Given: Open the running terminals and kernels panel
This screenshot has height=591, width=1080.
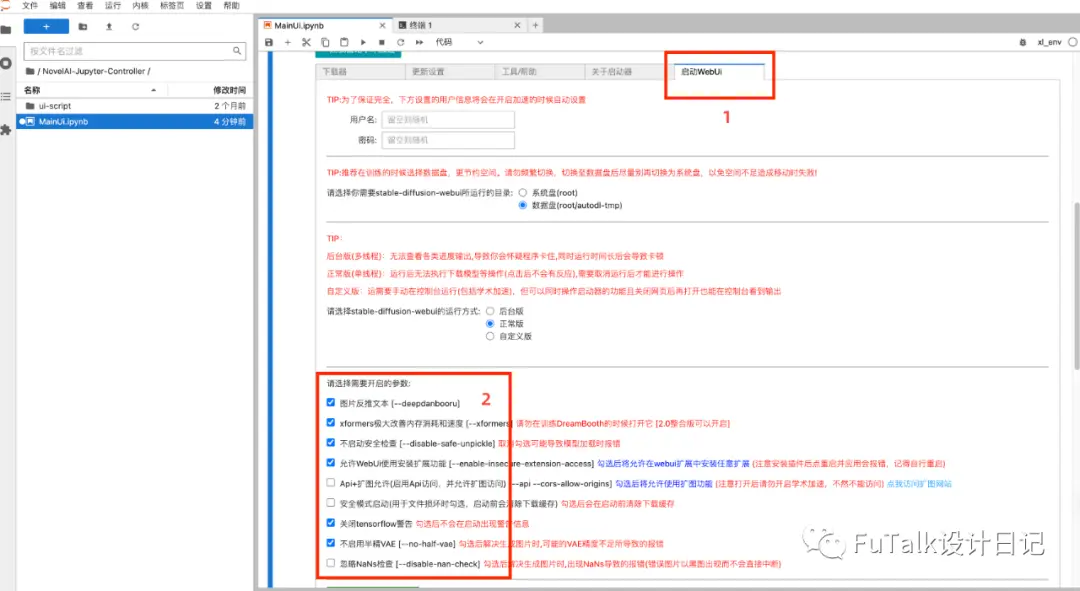Looking at the screenshot, I should [x=6, y=63].
